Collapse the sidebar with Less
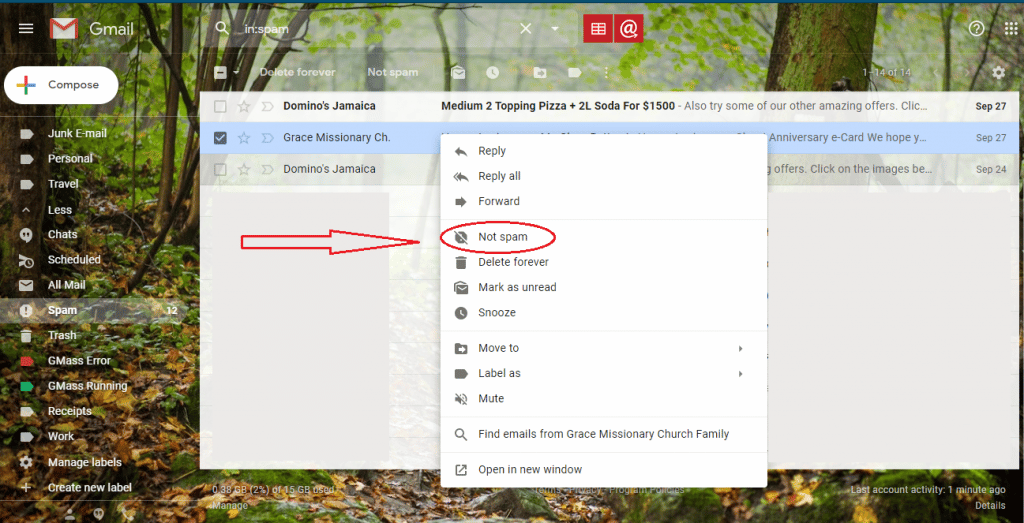This screenshot has width=1024, height=523. [59, 210]
